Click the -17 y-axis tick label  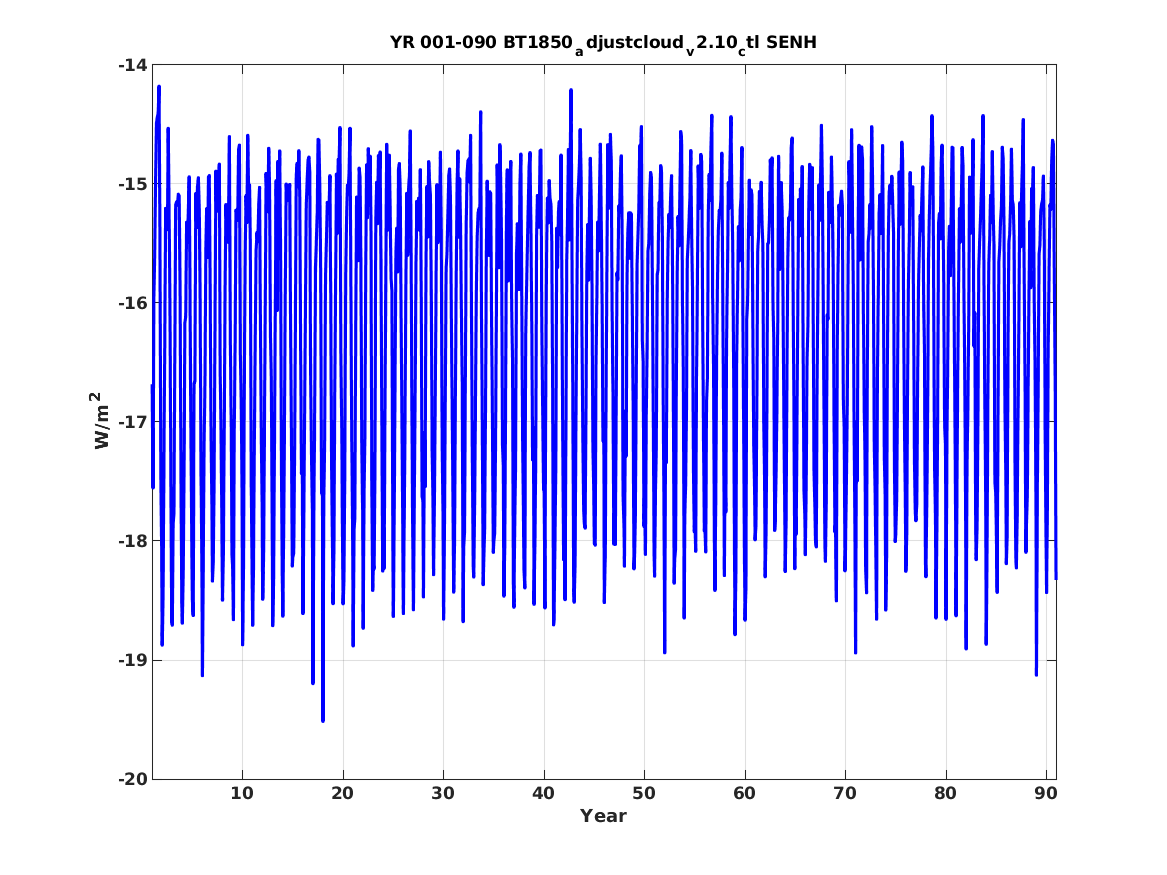point(131,422)
